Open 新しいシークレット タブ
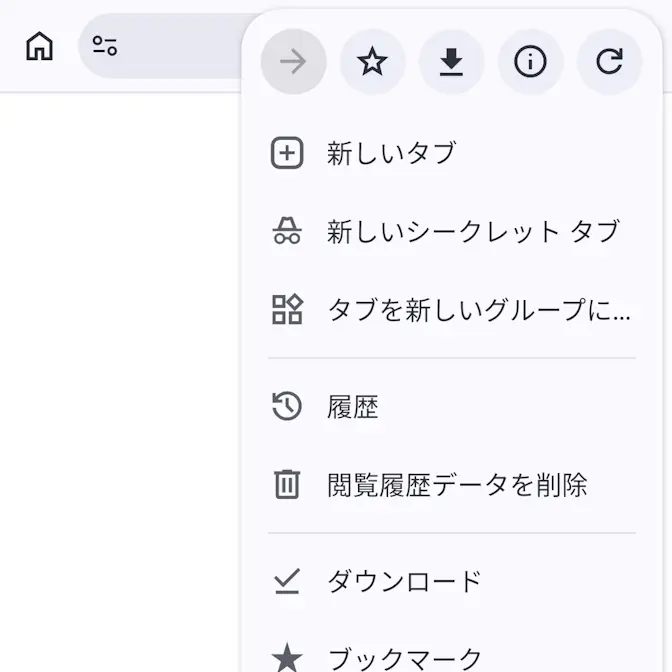This screenshot has width=672, height=672. tap(452, 231)
